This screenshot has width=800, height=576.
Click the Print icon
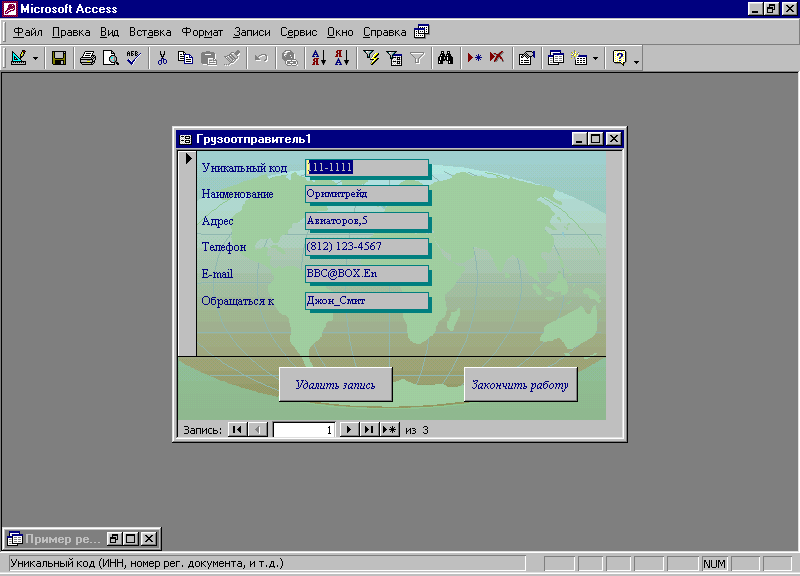[x=88, y=58]
